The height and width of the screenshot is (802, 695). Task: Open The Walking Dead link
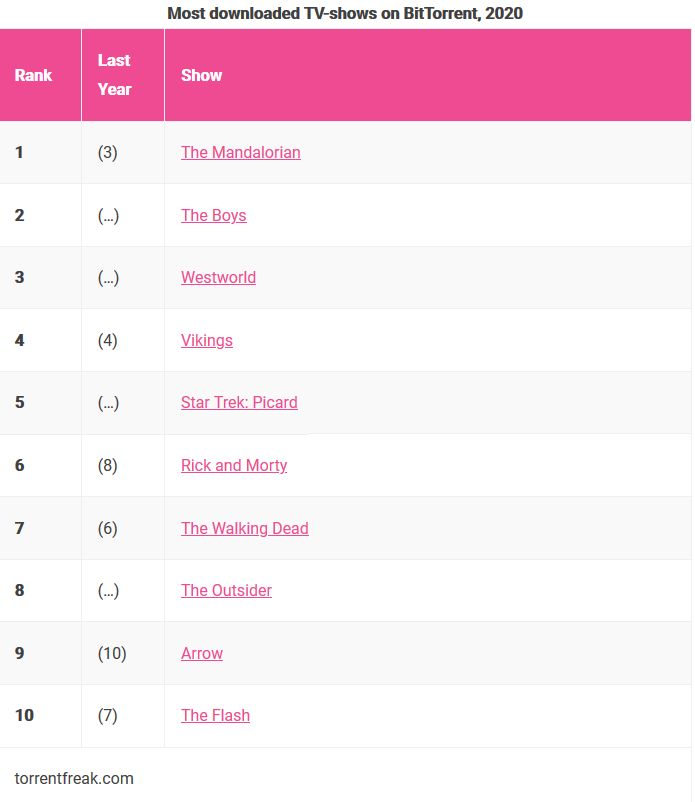(244, 529)
